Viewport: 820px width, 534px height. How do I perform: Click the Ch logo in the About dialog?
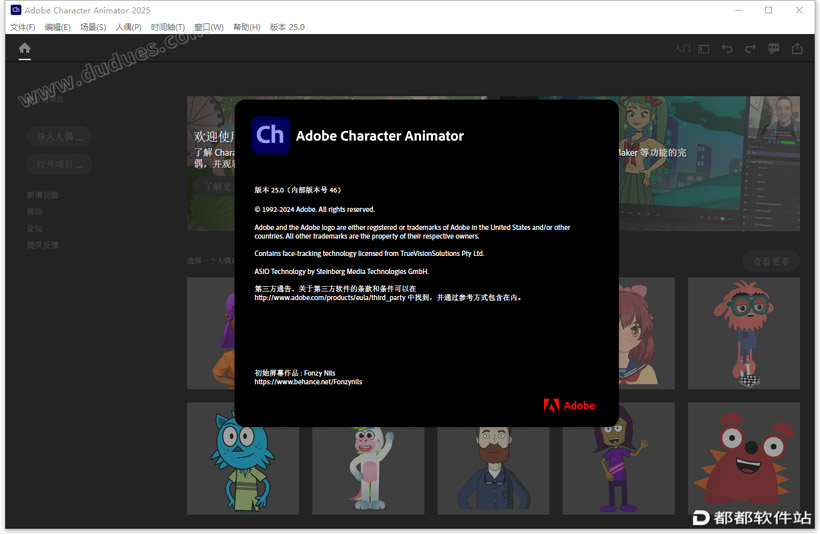point(270,135)
